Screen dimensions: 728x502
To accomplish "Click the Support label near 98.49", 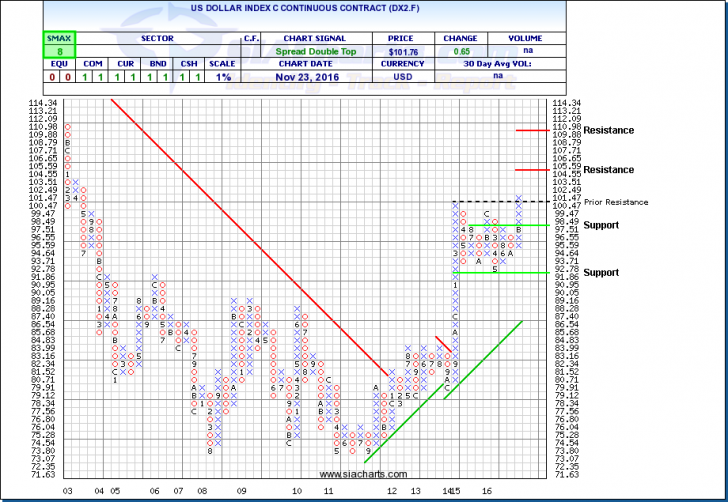I will (603, 225).
